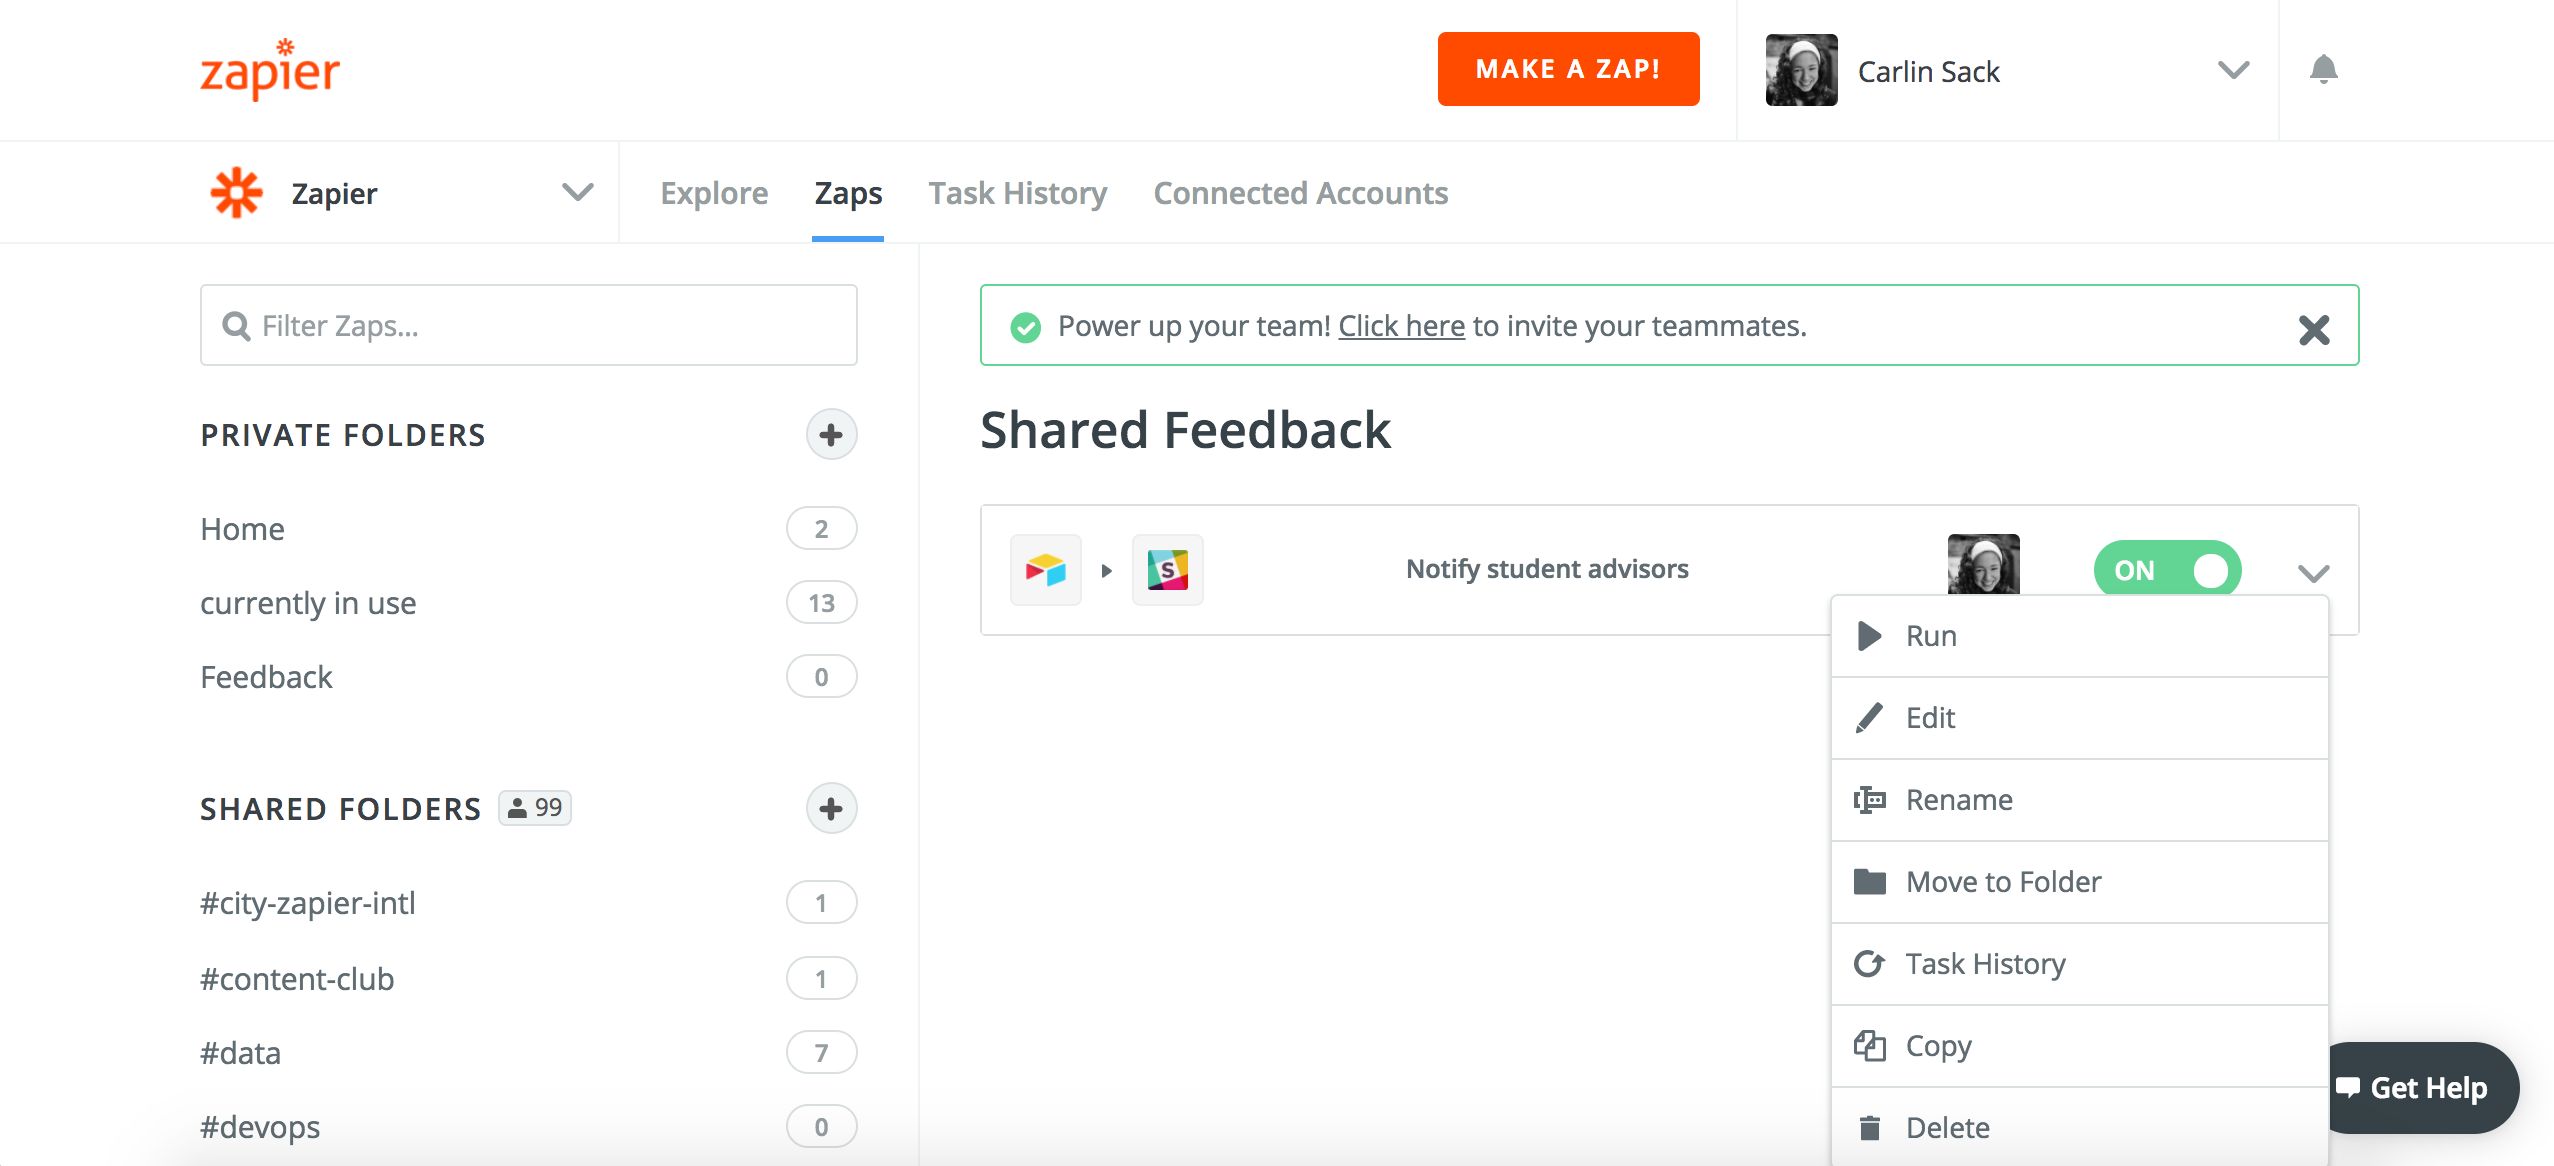Viewport: 2554px width, 1166px height.
Task: Collapse the zap options chevron menu
Action: [x=2313, y=573]
